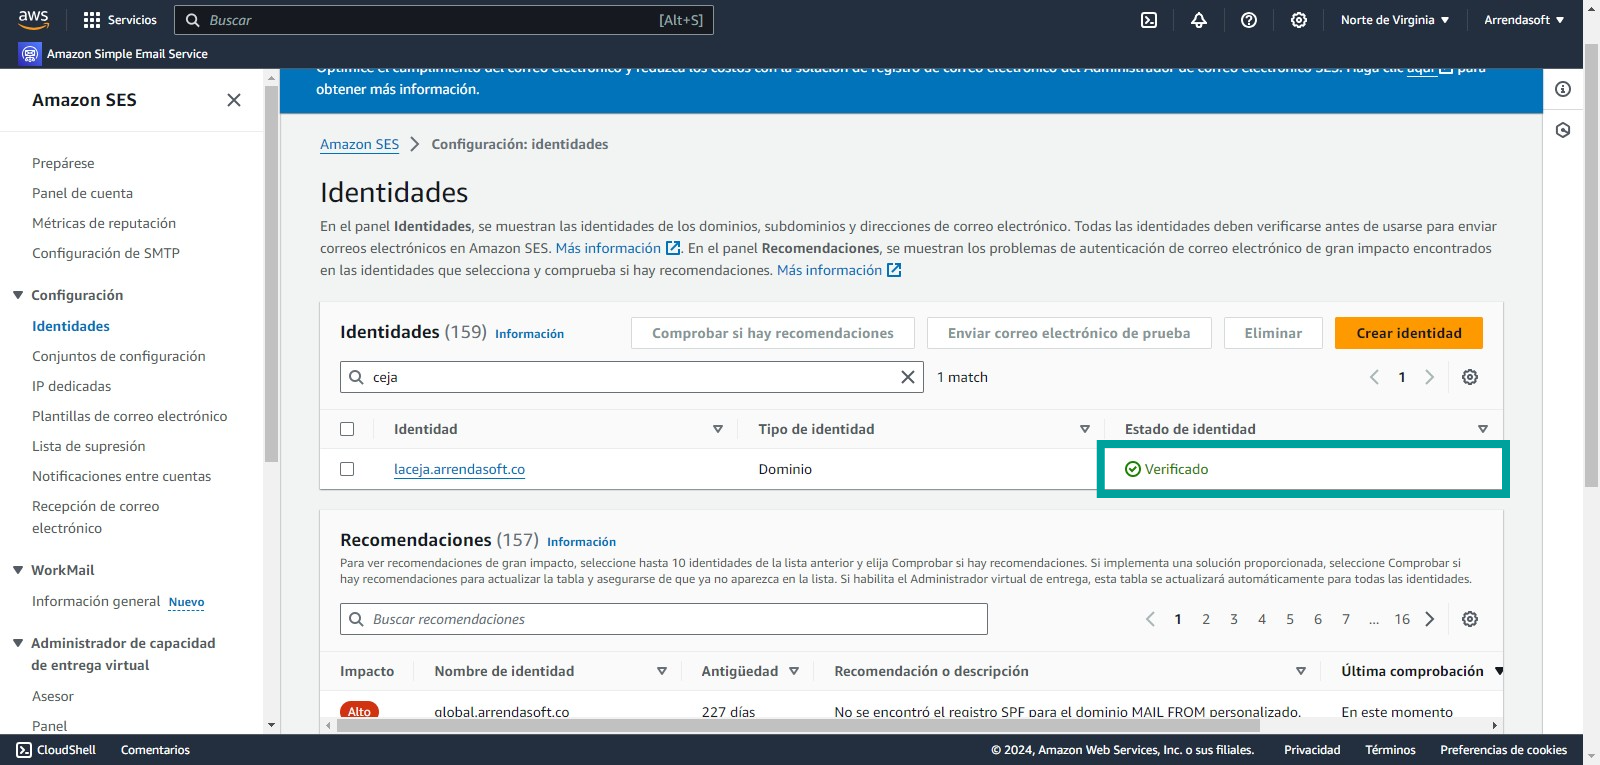The image size is (1600, 765).
Task: Click the vertical scrollbar of sidebar
Action: [x=271, y=273]
